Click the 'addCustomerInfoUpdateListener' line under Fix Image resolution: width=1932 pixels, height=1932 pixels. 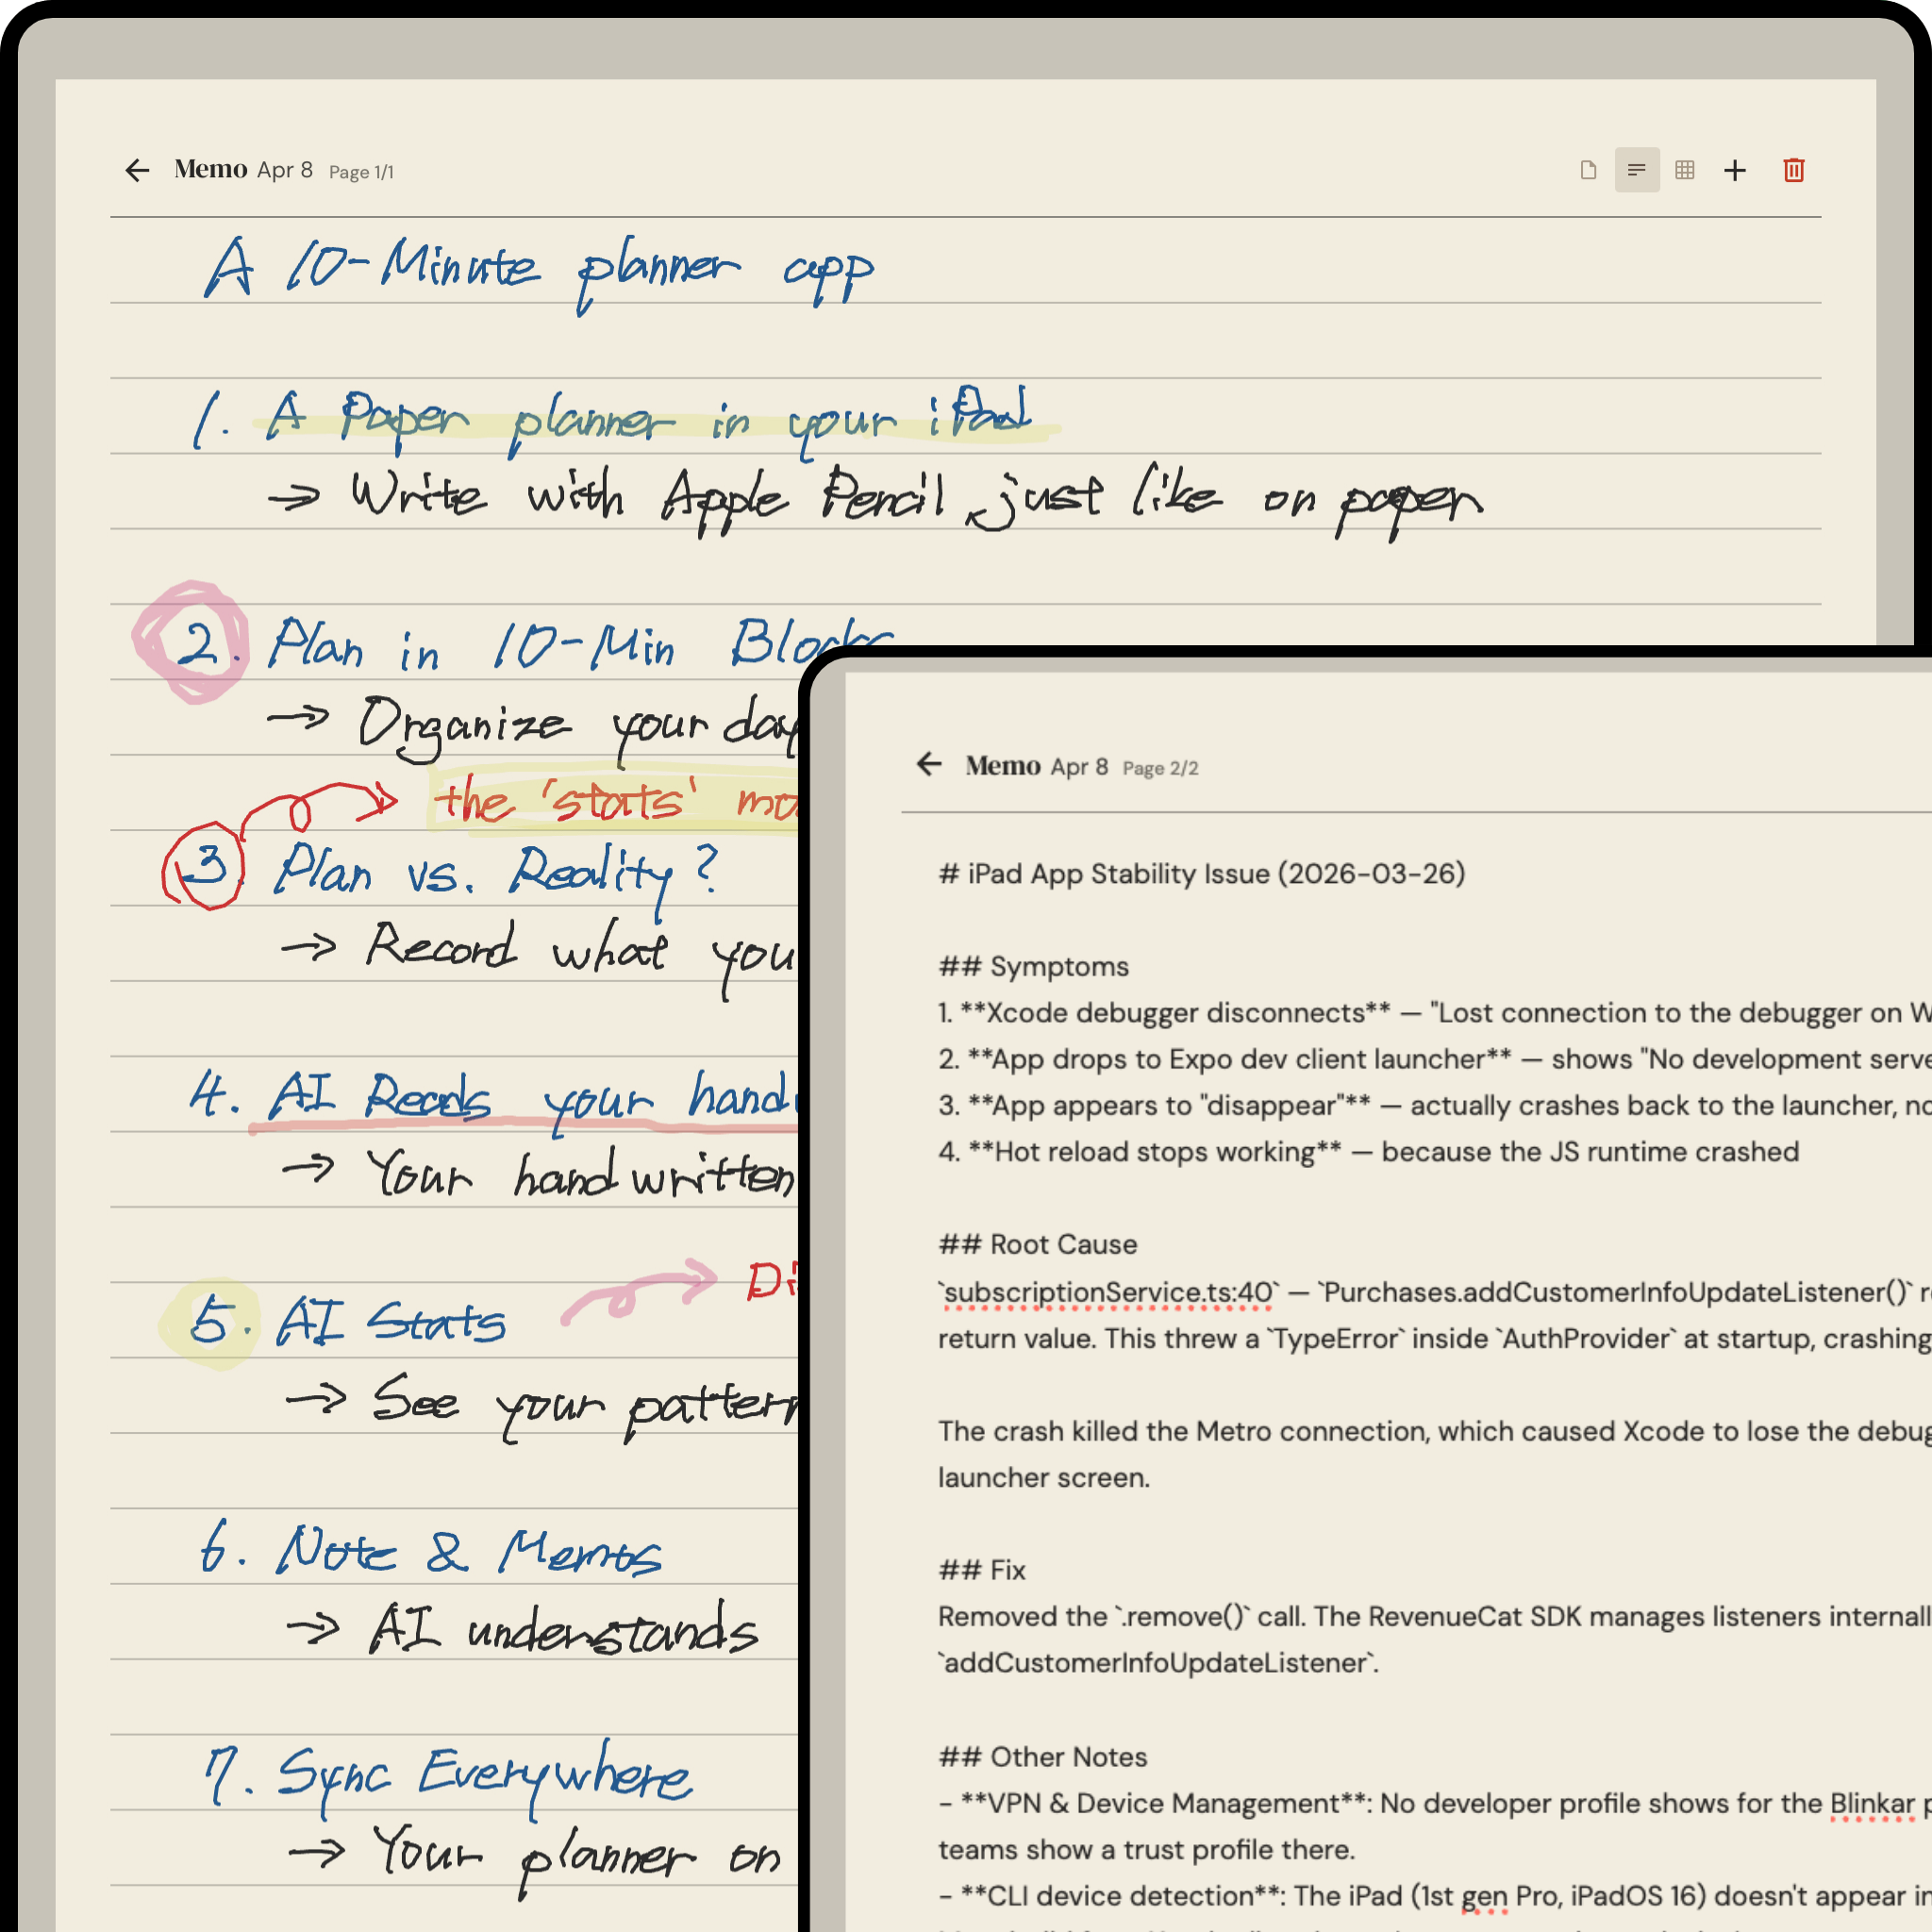pyautogui.click(x=1158, y=1663)
